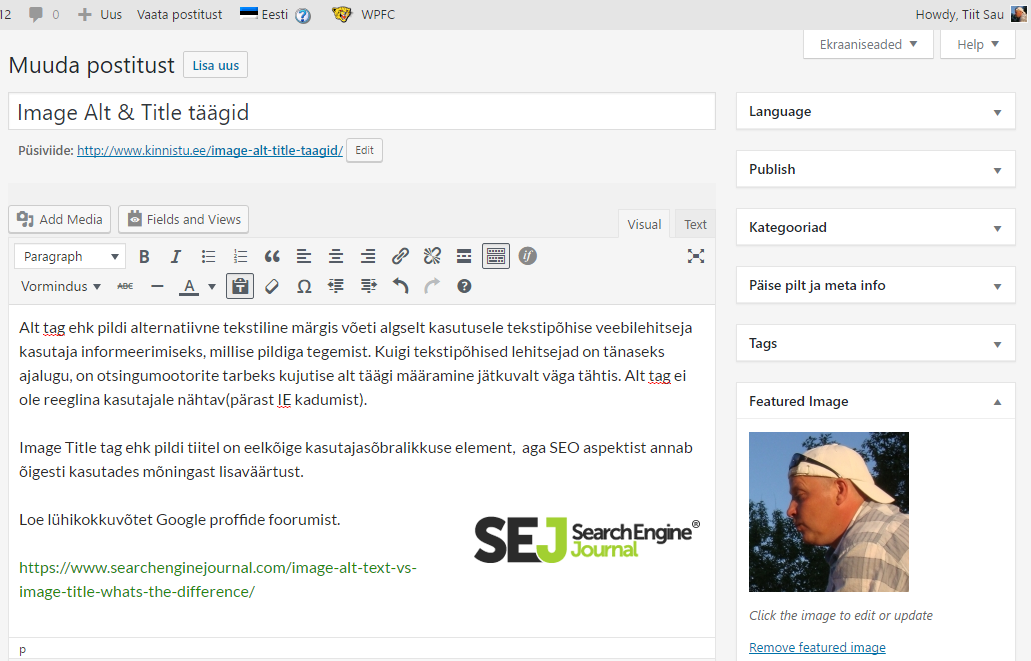Align text left

304,257
